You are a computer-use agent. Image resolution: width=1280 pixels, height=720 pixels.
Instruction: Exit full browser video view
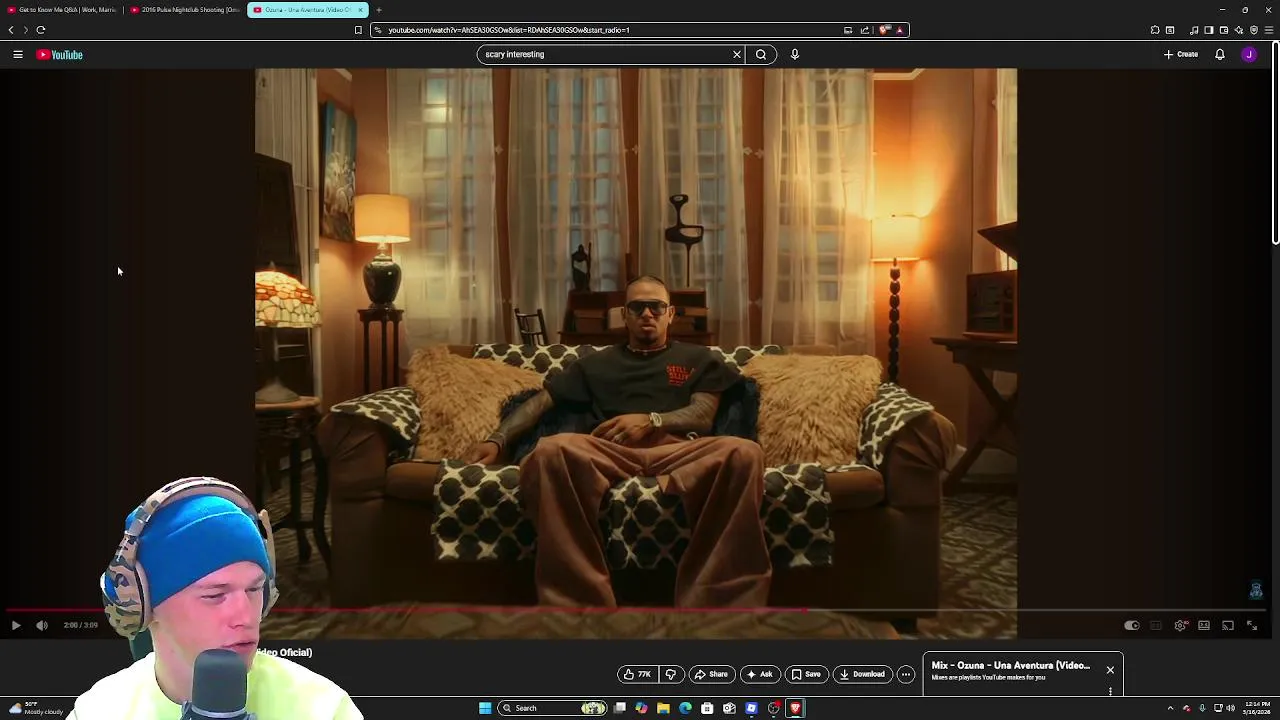1252,626
